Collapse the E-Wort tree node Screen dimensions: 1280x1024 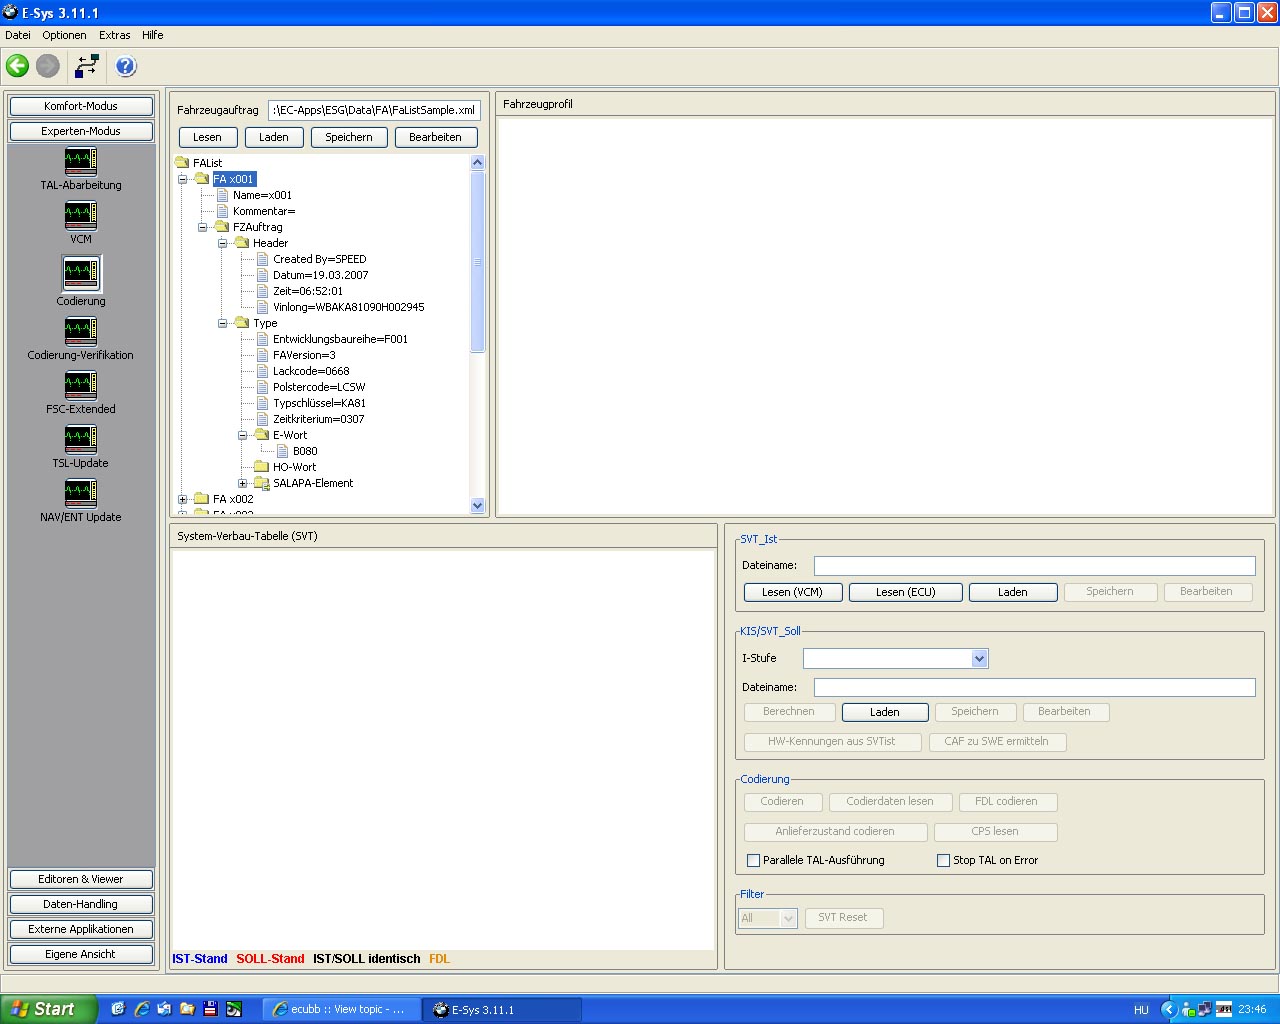(243, 435)
